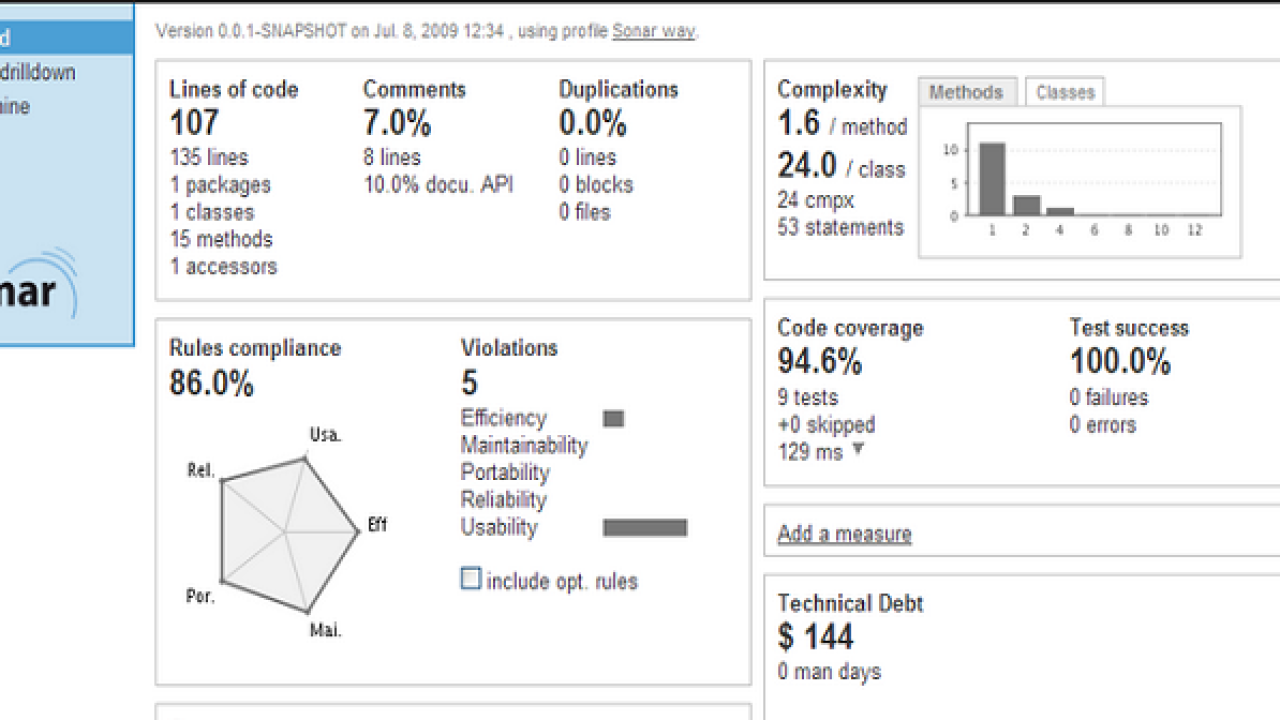This screenshot has height=720, width=1280.
Task: Enable the include opt. rules checkbox
Action: [x=471, y=579]
